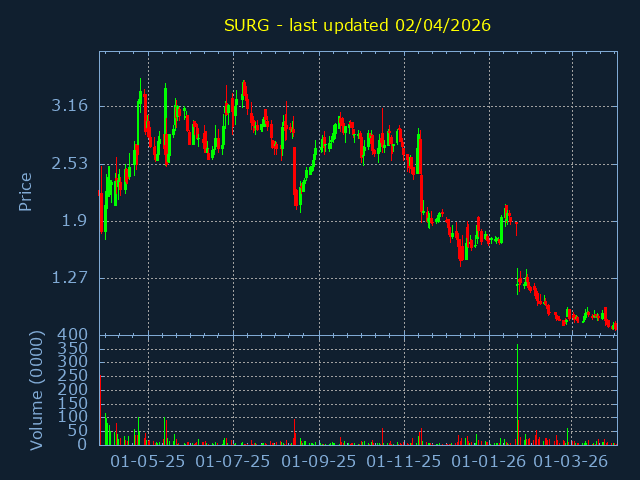Click the 01-03-26 date axis label
The width and height of the screenshot is (640, 480).
571,462
